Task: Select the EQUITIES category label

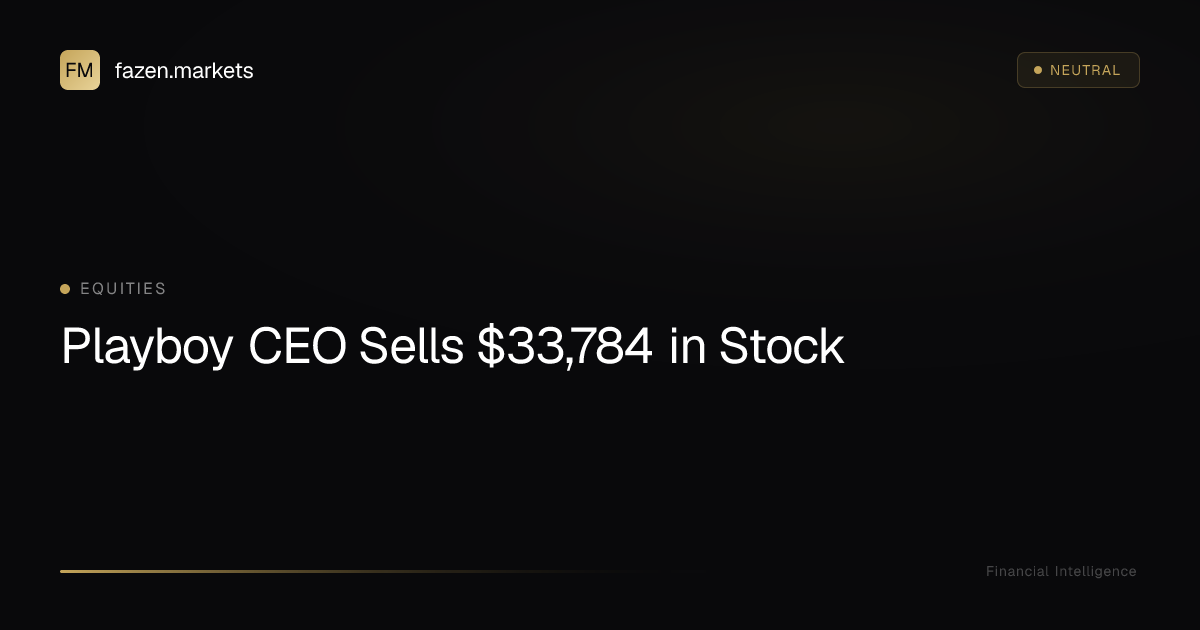Action: coord(123,289)
